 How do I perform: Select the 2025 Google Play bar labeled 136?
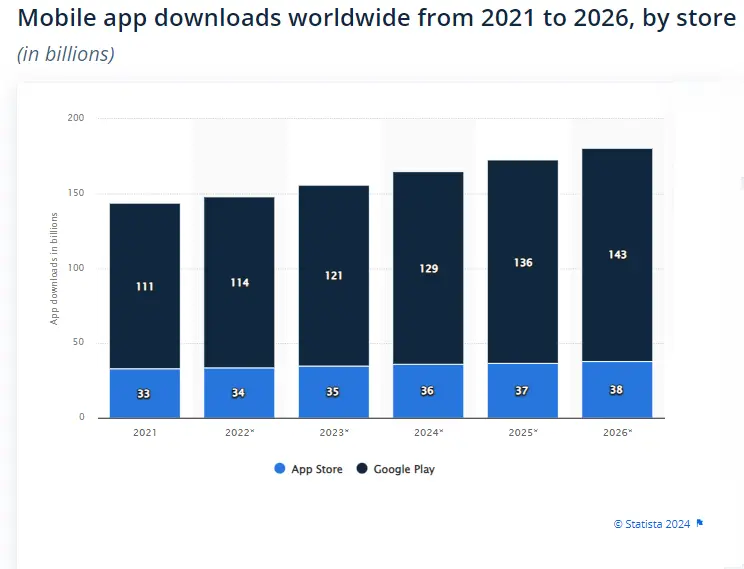click(x=523, y=262)
